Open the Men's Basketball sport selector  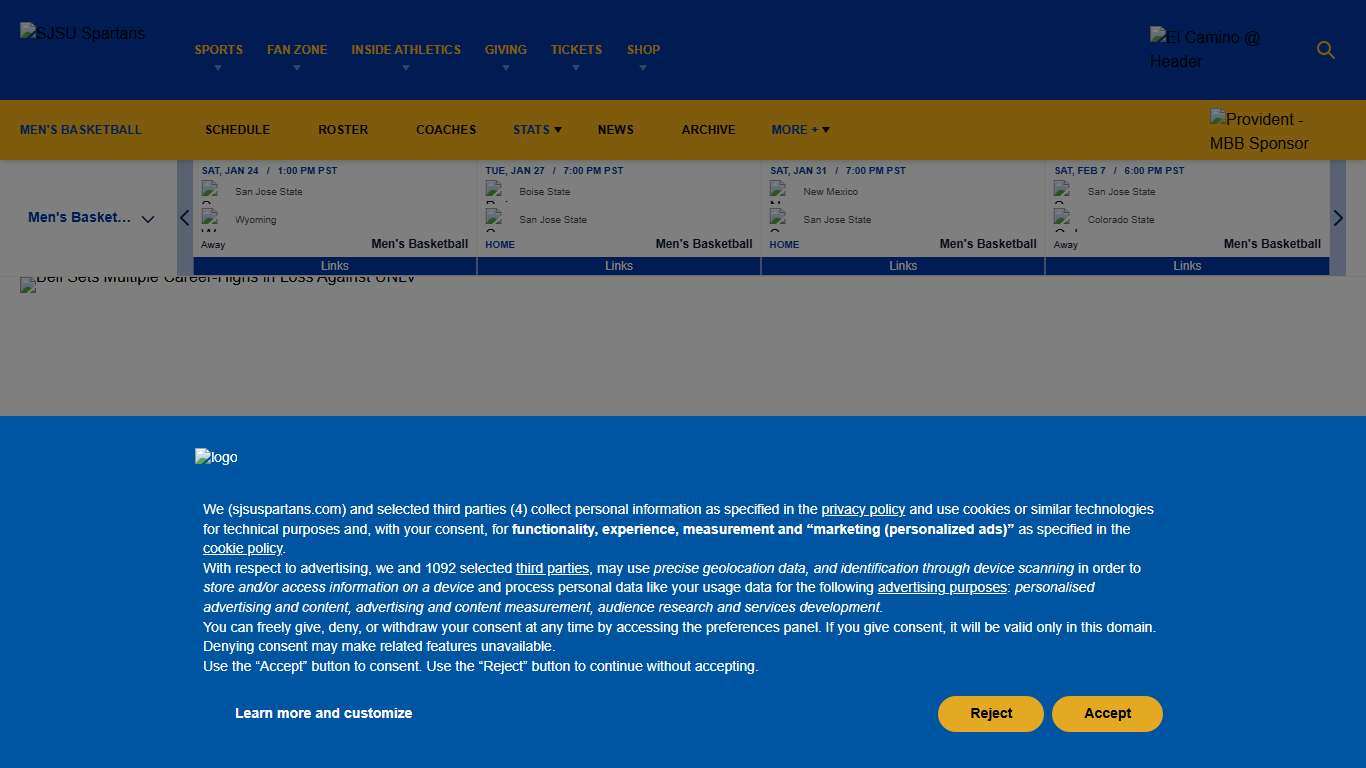(x=90, y=218)
